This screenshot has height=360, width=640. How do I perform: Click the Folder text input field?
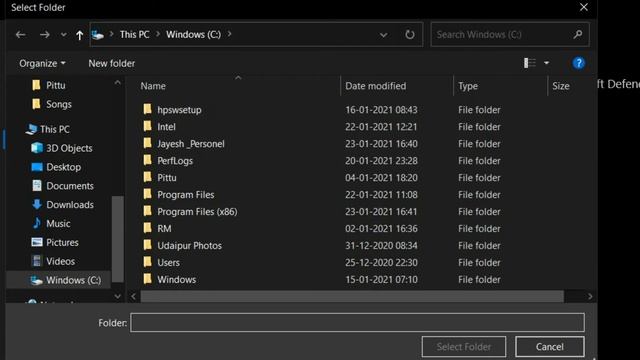click(357, 323)
